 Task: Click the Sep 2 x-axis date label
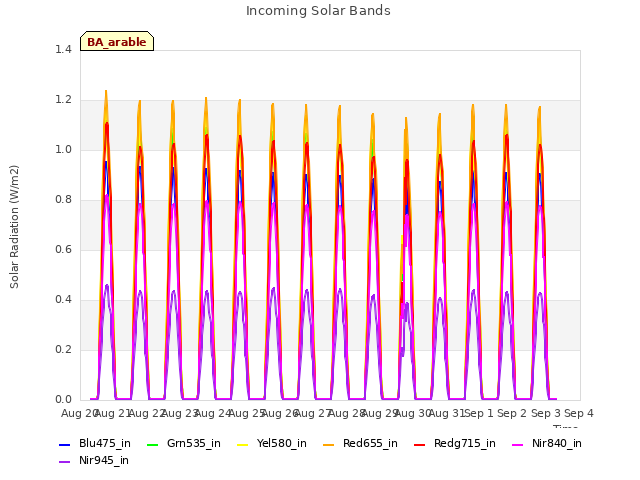coord(512,413)
